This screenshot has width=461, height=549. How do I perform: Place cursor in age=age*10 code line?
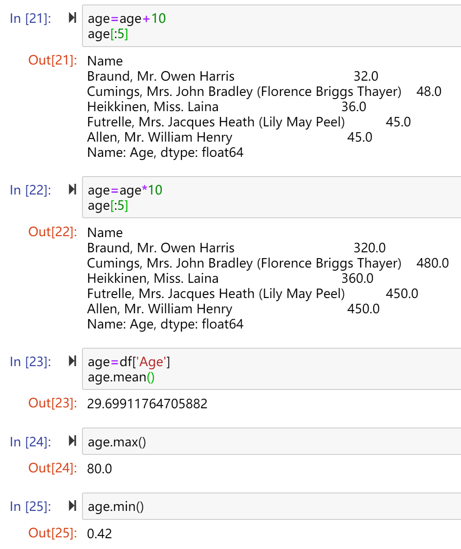pos(125,190)
